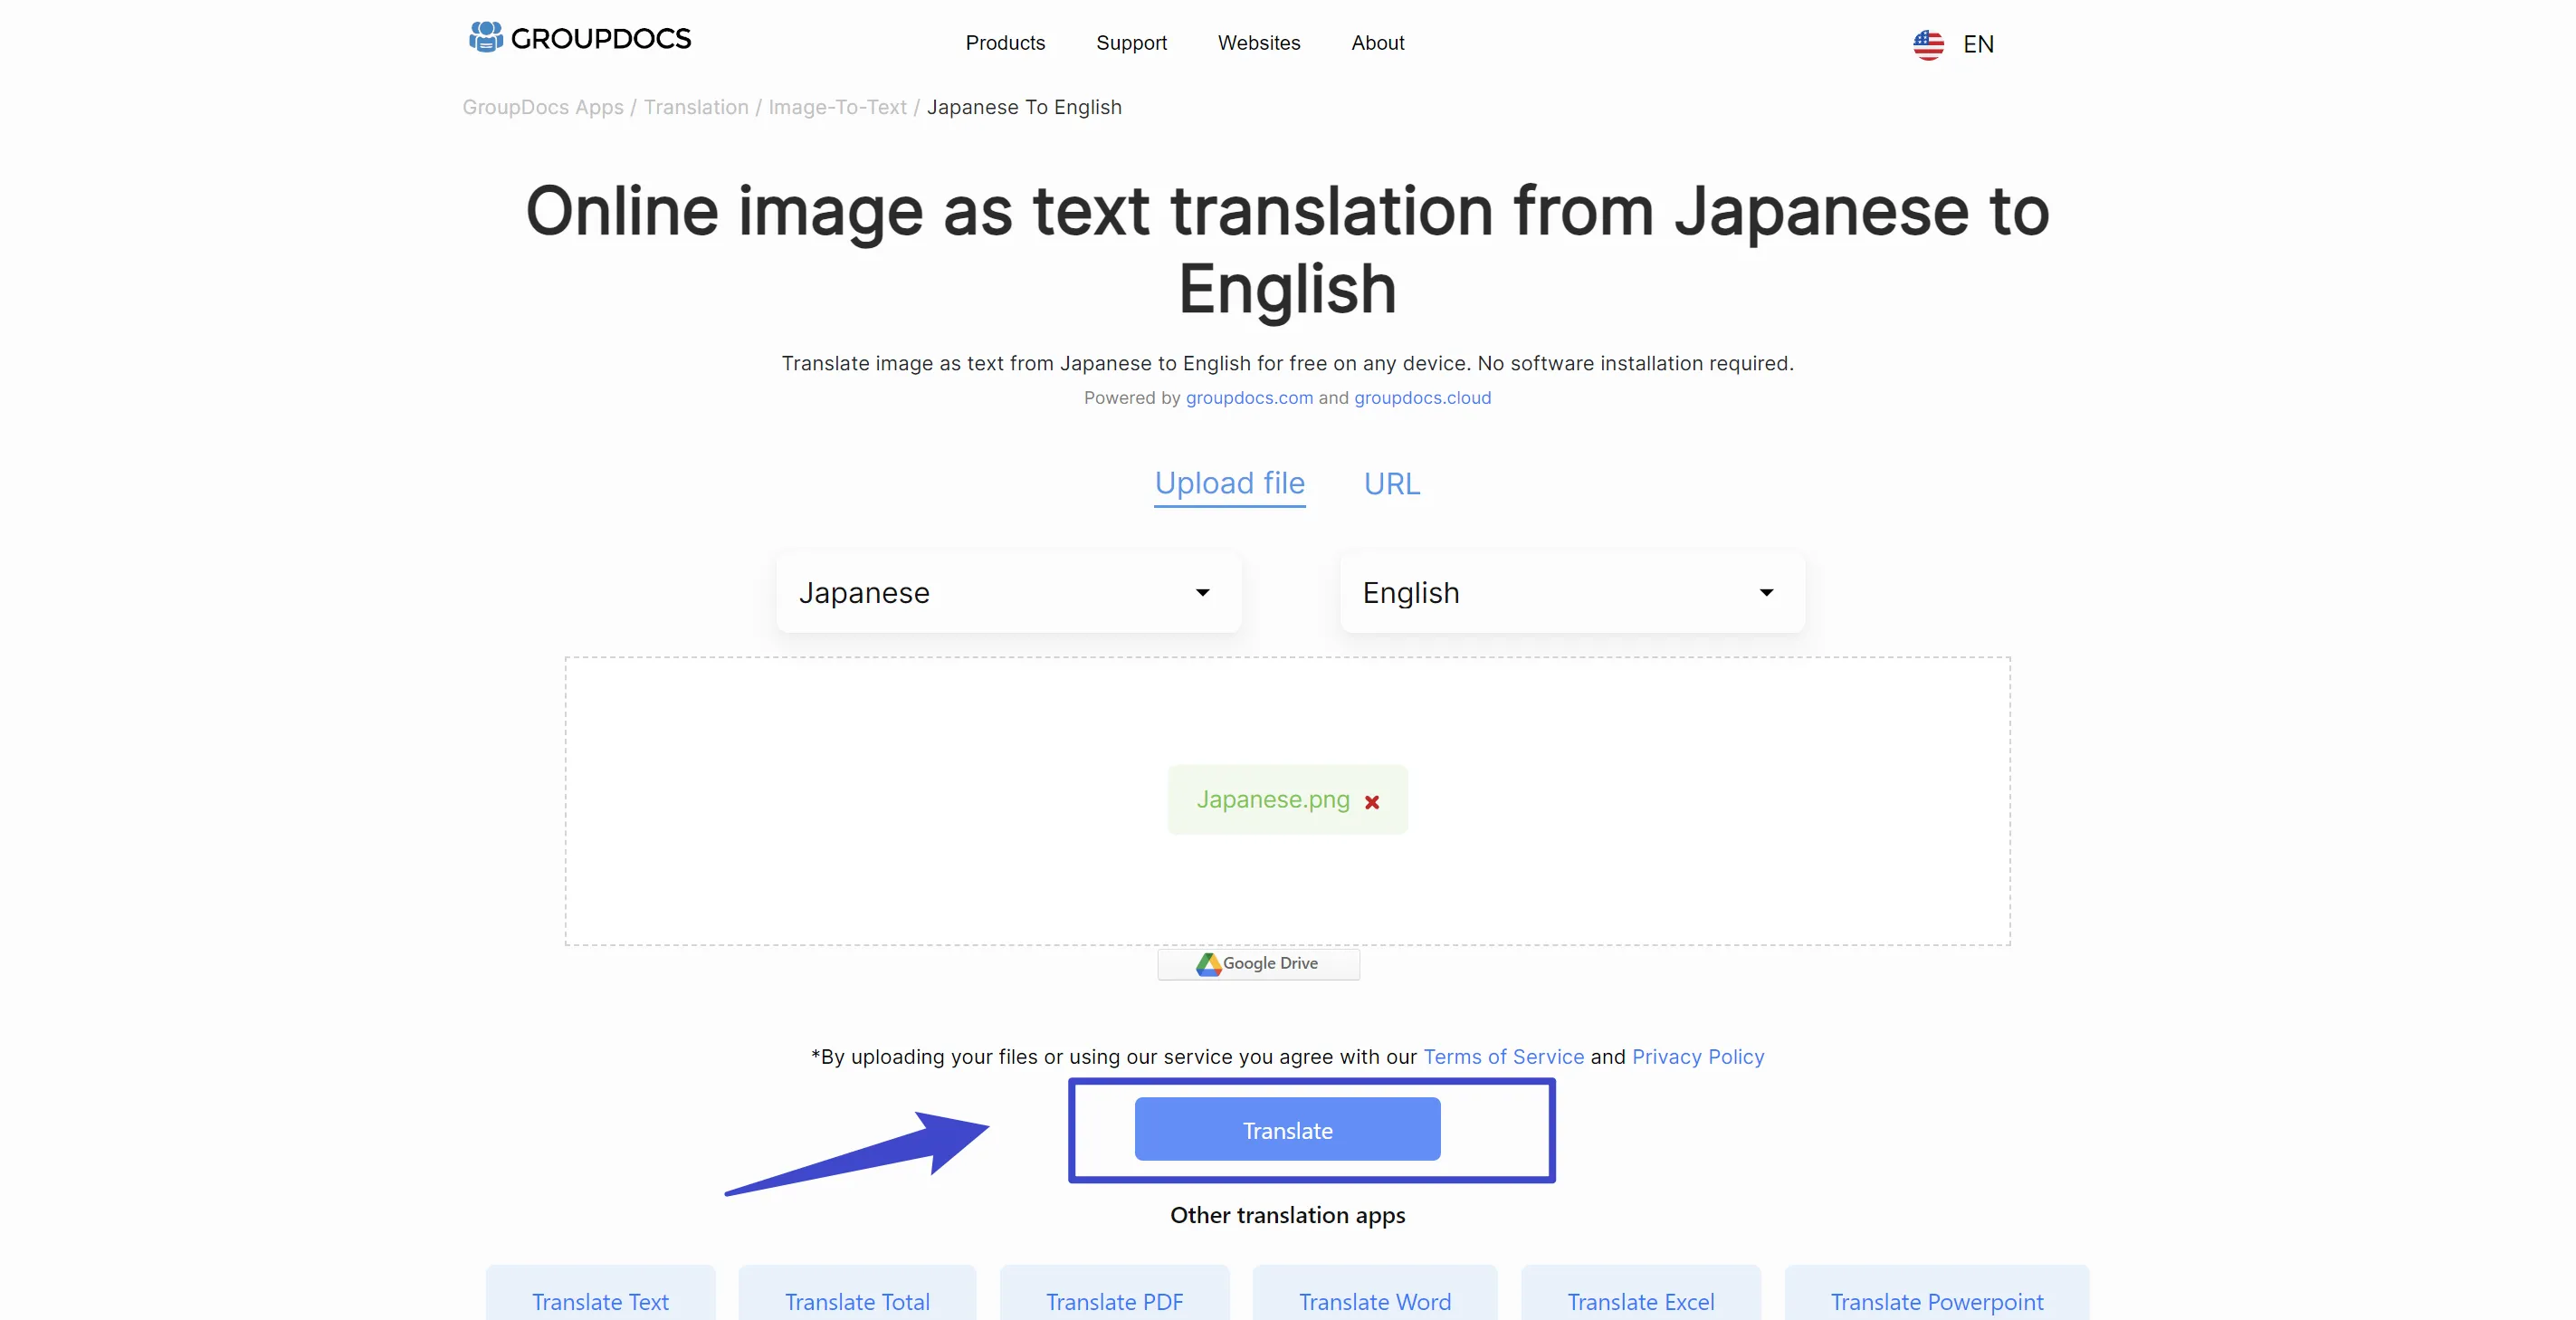Expand the English target language dropdown
The height and width of the screenshot is (1320, 2576).
coord(1767,593)
